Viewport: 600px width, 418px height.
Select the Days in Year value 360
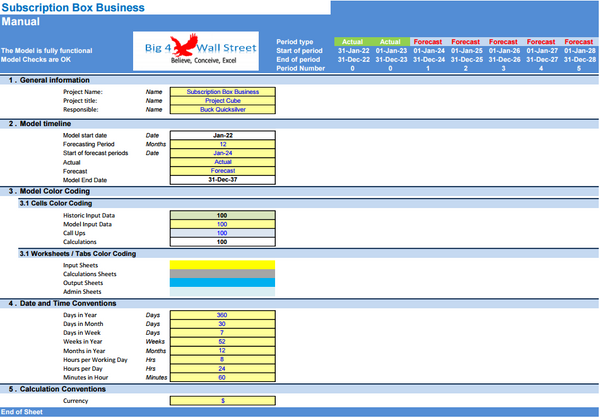click(222, 315)
